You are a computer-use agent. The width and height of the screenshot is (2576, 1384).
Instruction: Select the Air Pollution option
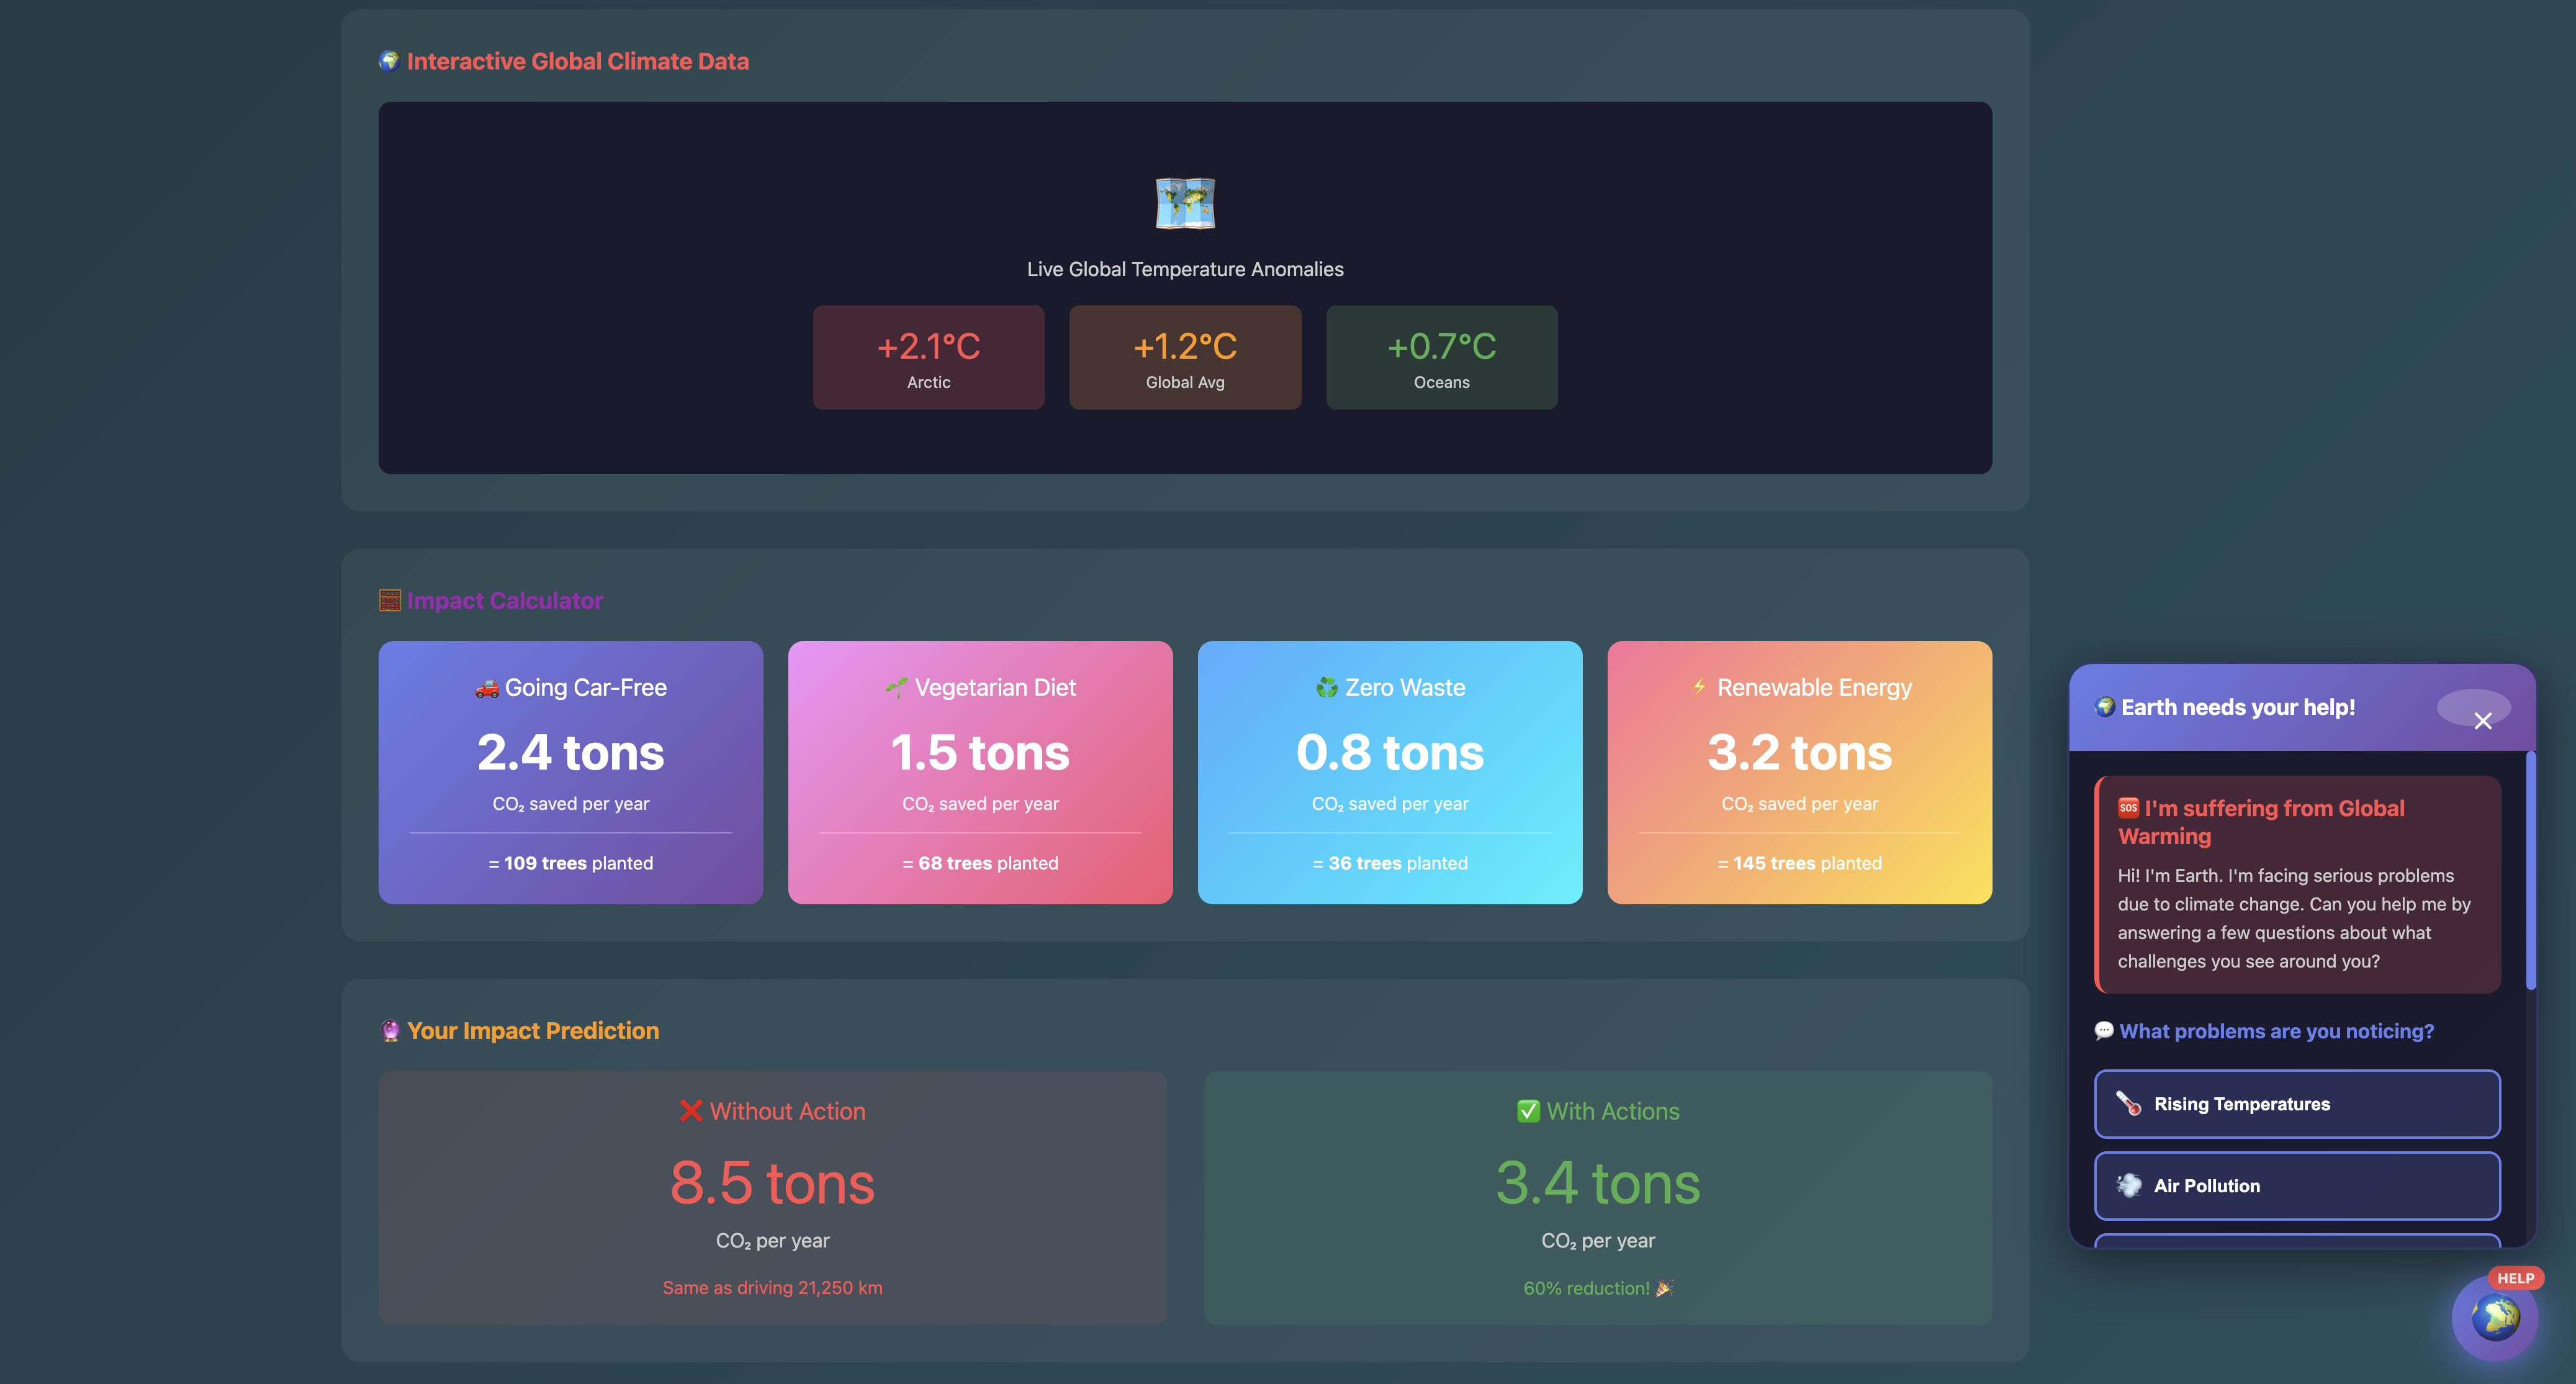(2297, 1186)
